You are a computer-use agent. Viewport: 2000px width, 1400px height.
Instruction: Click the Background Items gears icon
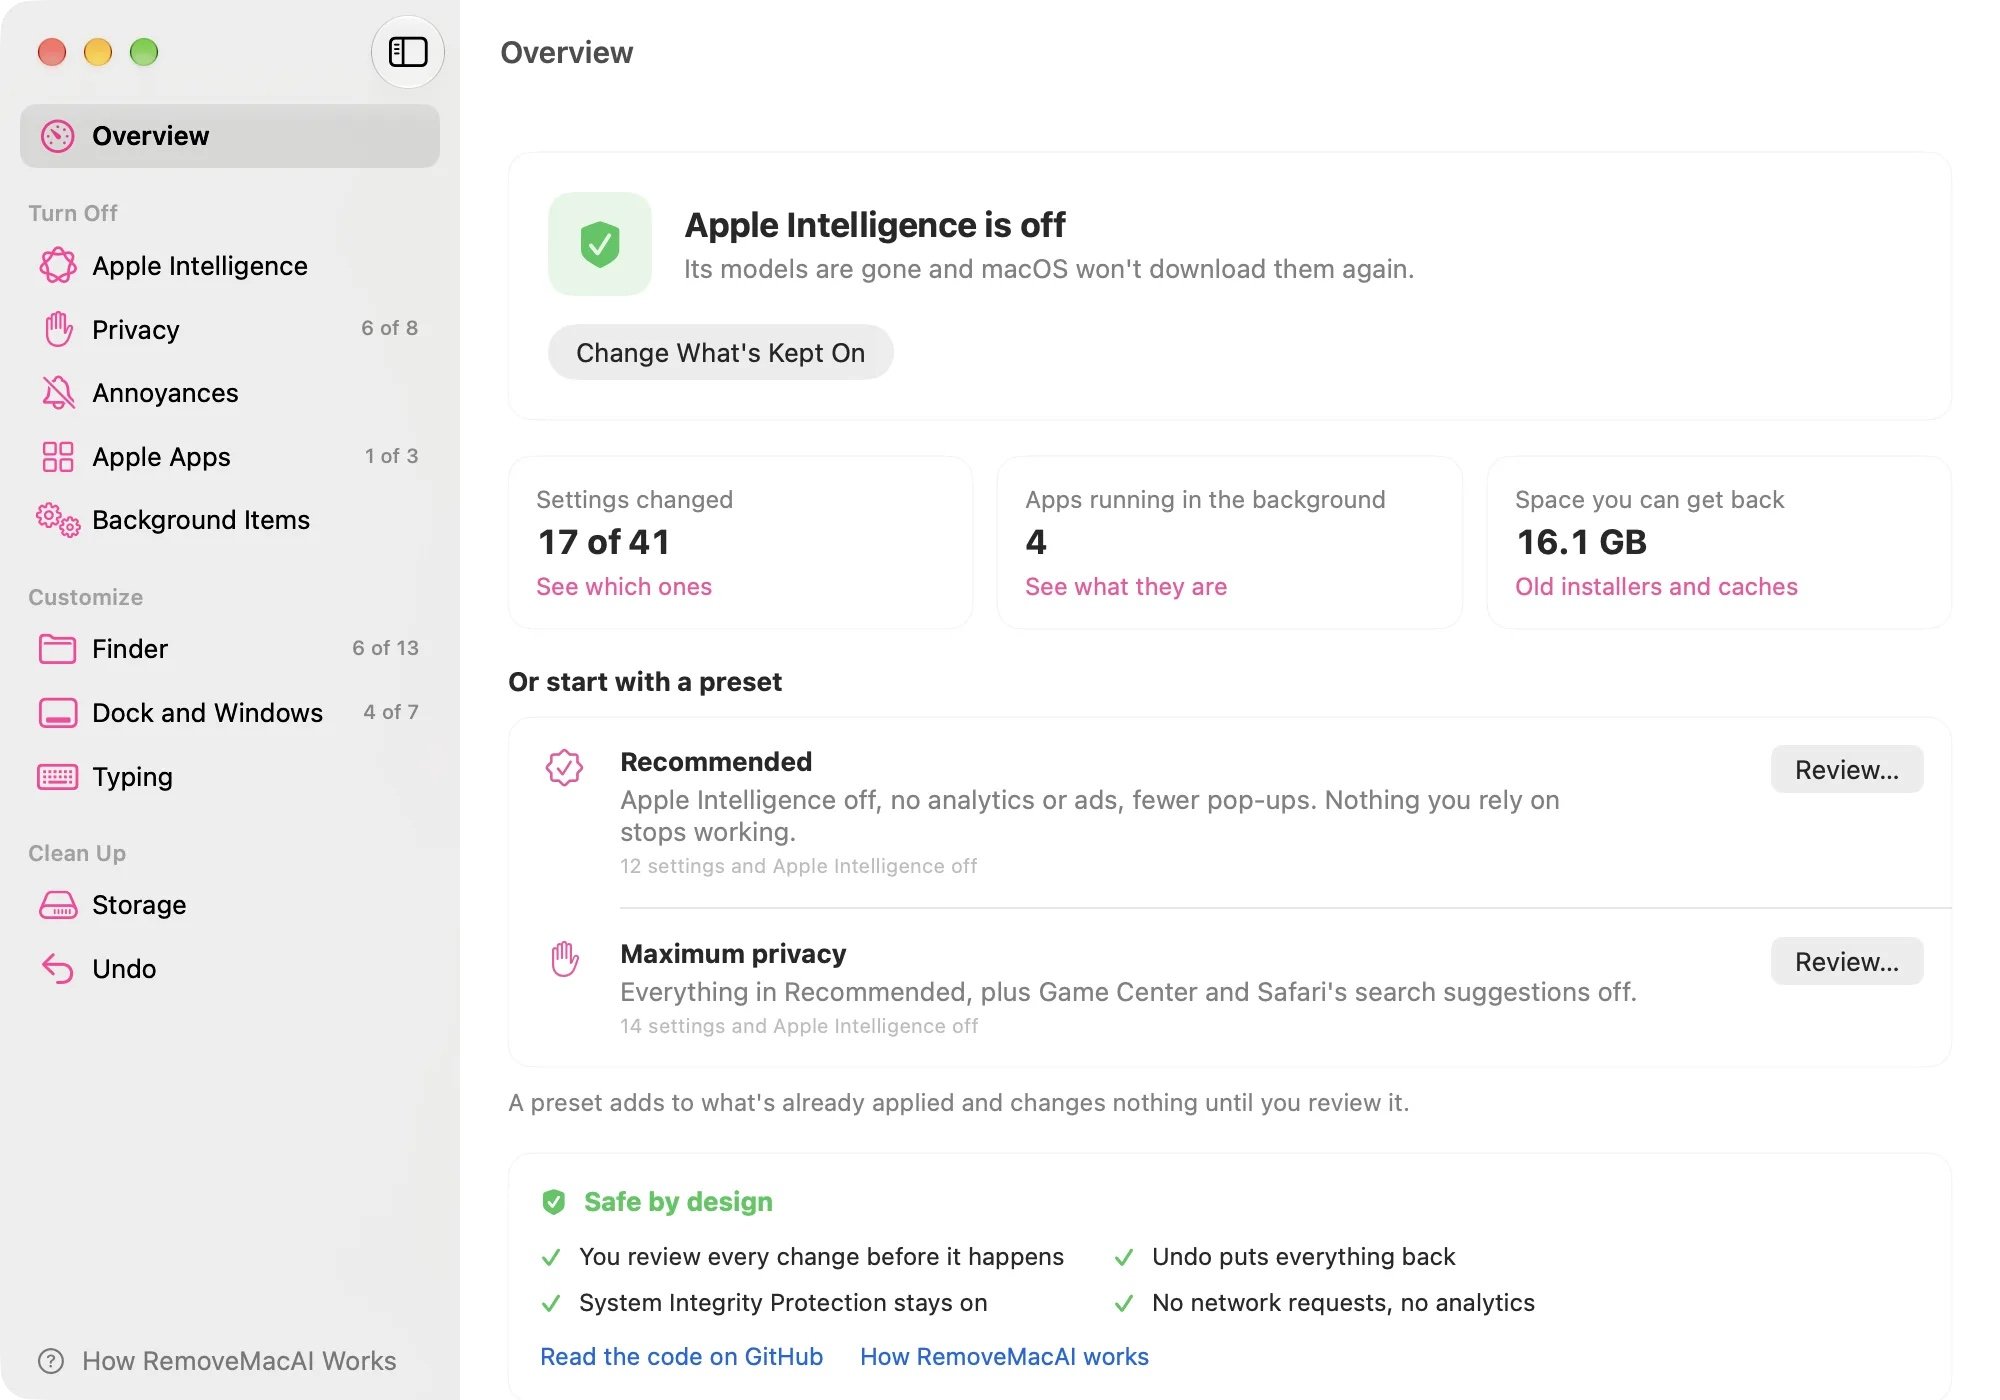click(x=58, y=520)
